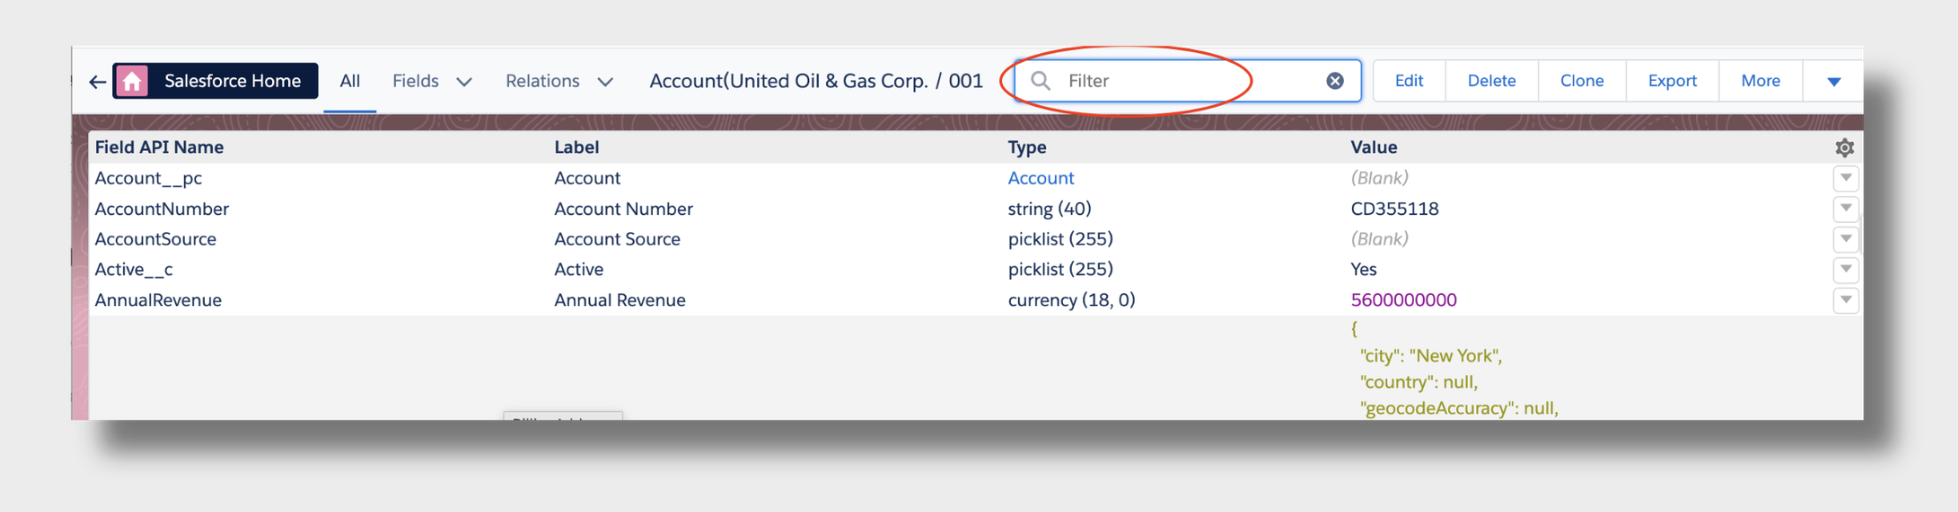Open row actions dropdown for AccountNumber

coord(1846,208)
